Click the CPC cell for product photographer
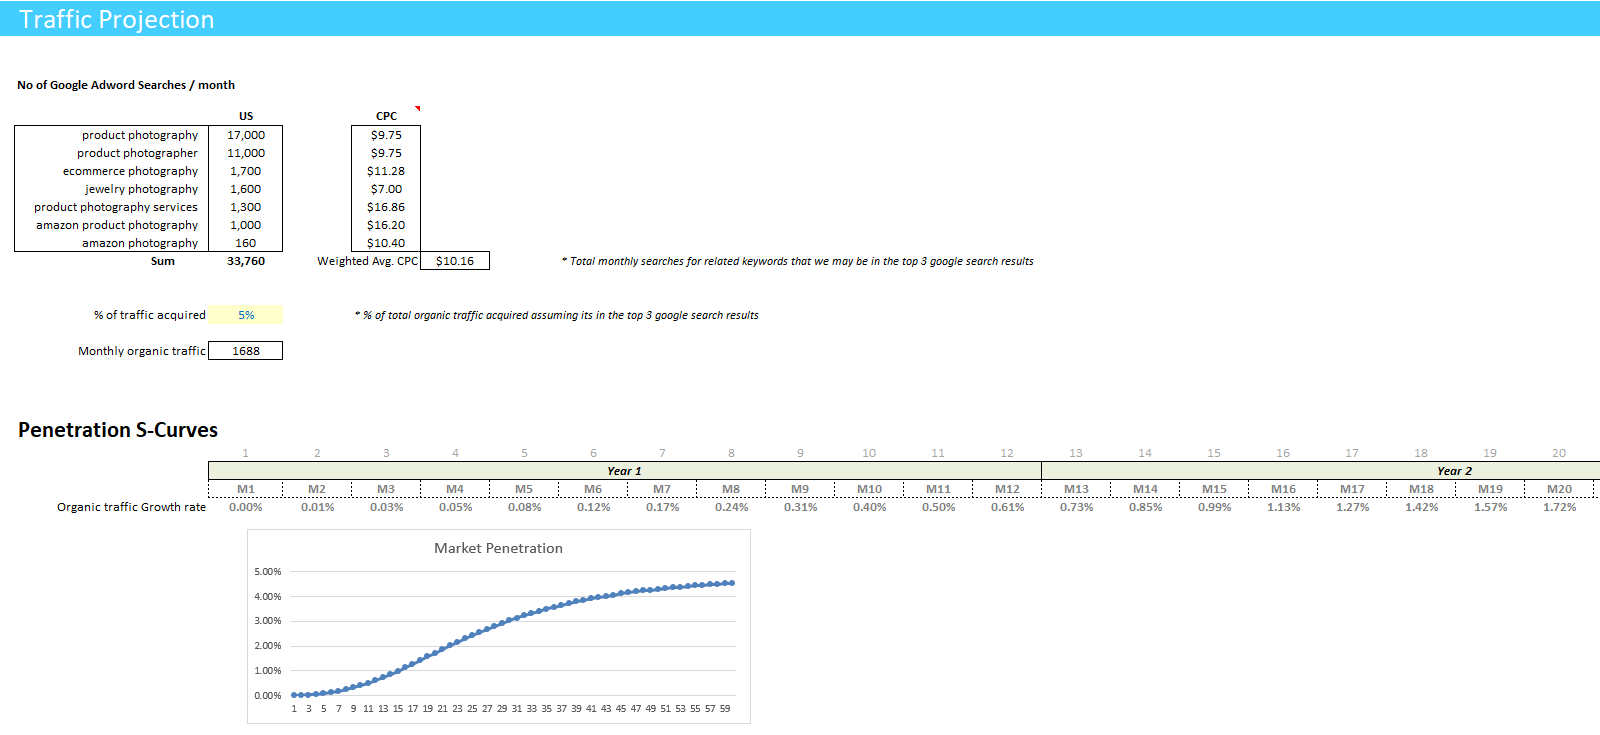The image size is (1600, 735). coord(386,153)
